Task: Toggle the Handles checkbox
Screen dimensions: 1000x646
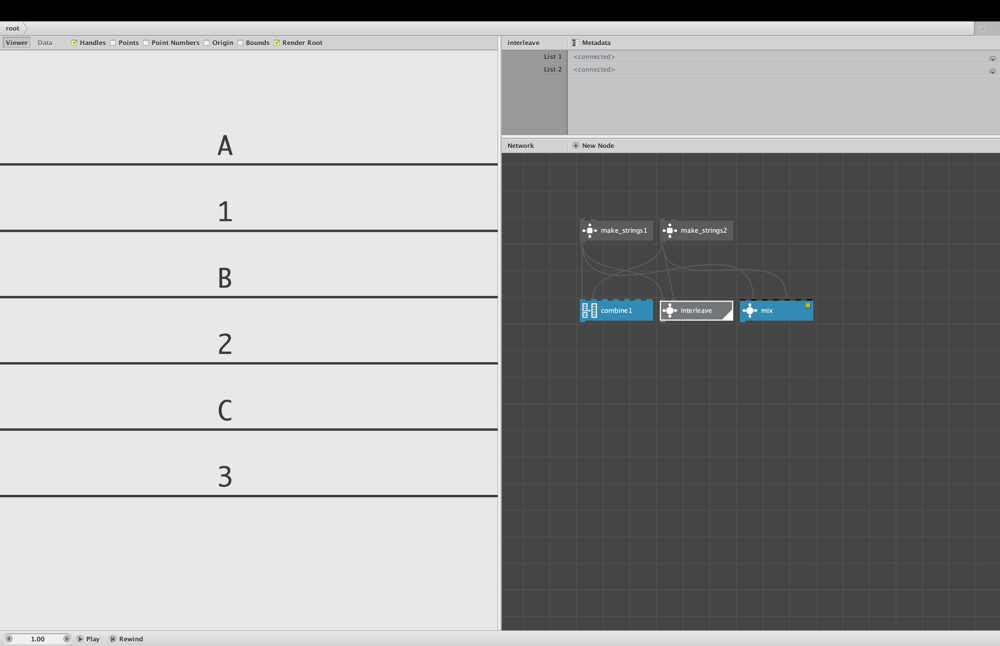Action: coord(74,43)
